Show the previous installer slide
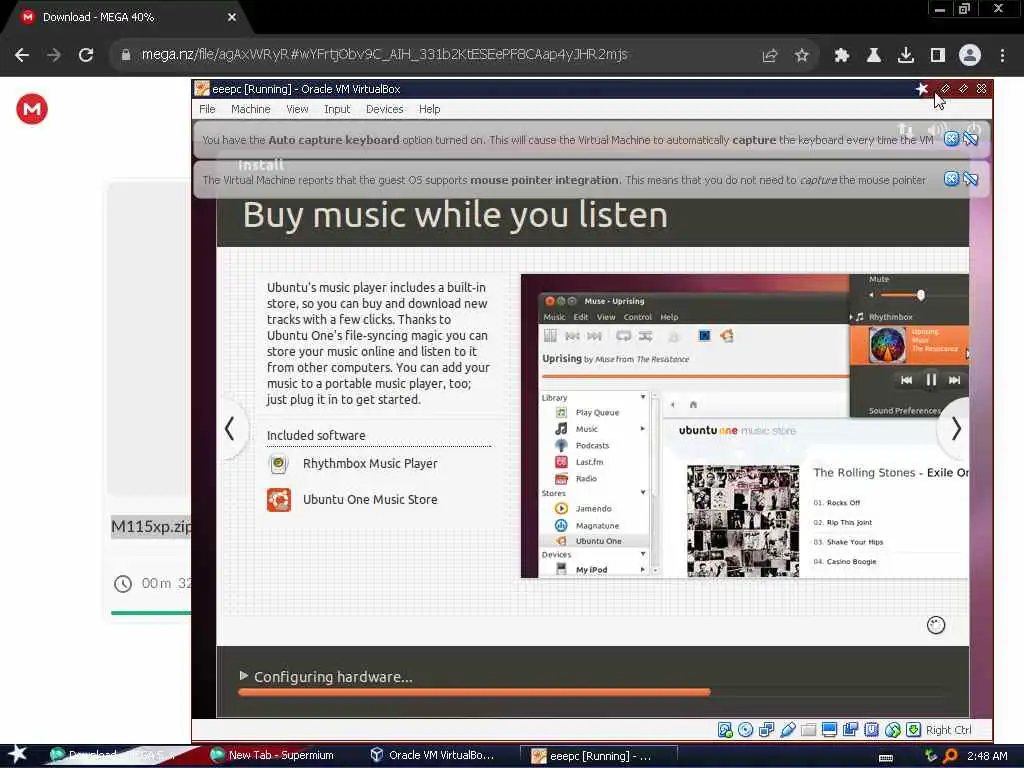This screenshot has height=768, width=1024. point(230,429)
